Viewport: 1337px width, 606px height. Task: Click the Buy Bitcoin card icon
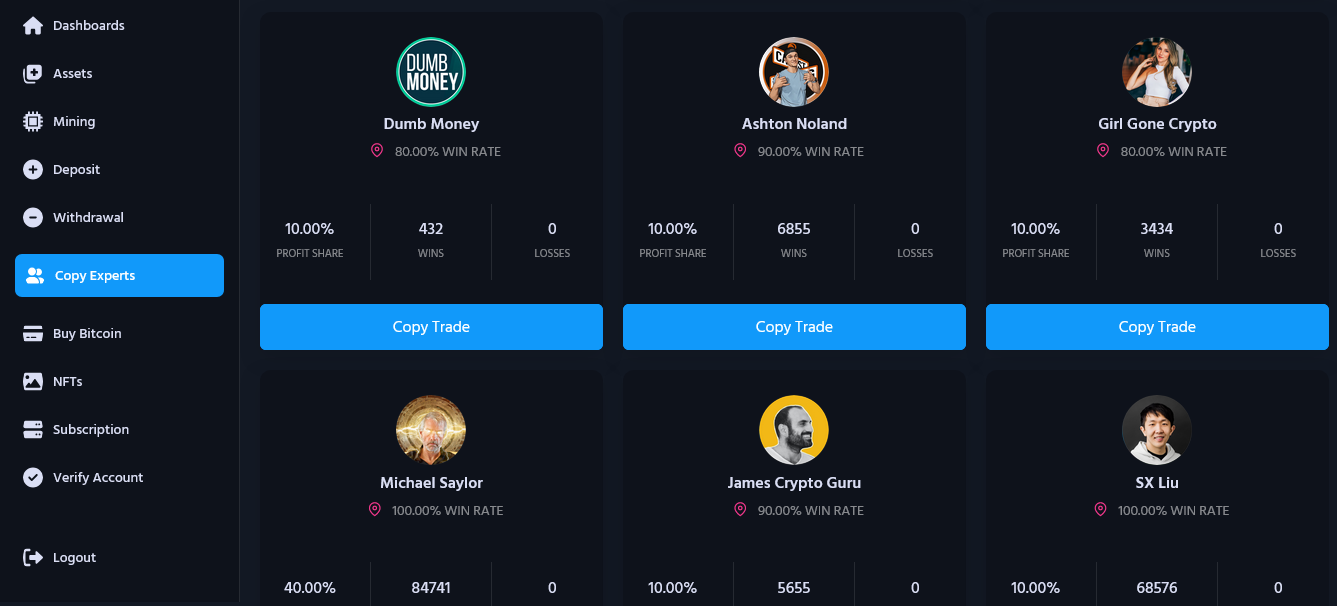33,333
